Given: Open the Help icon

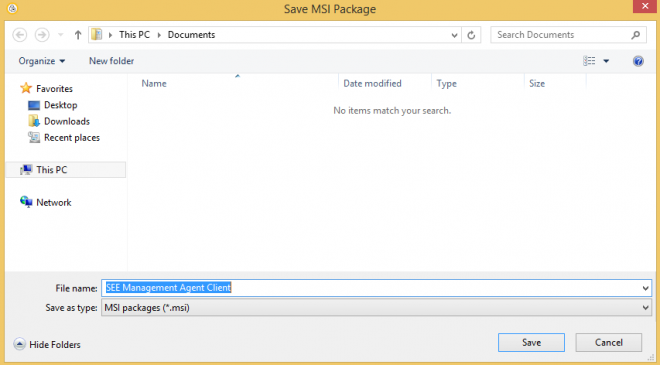Looking at the screenshot, I should coord(638,61).
